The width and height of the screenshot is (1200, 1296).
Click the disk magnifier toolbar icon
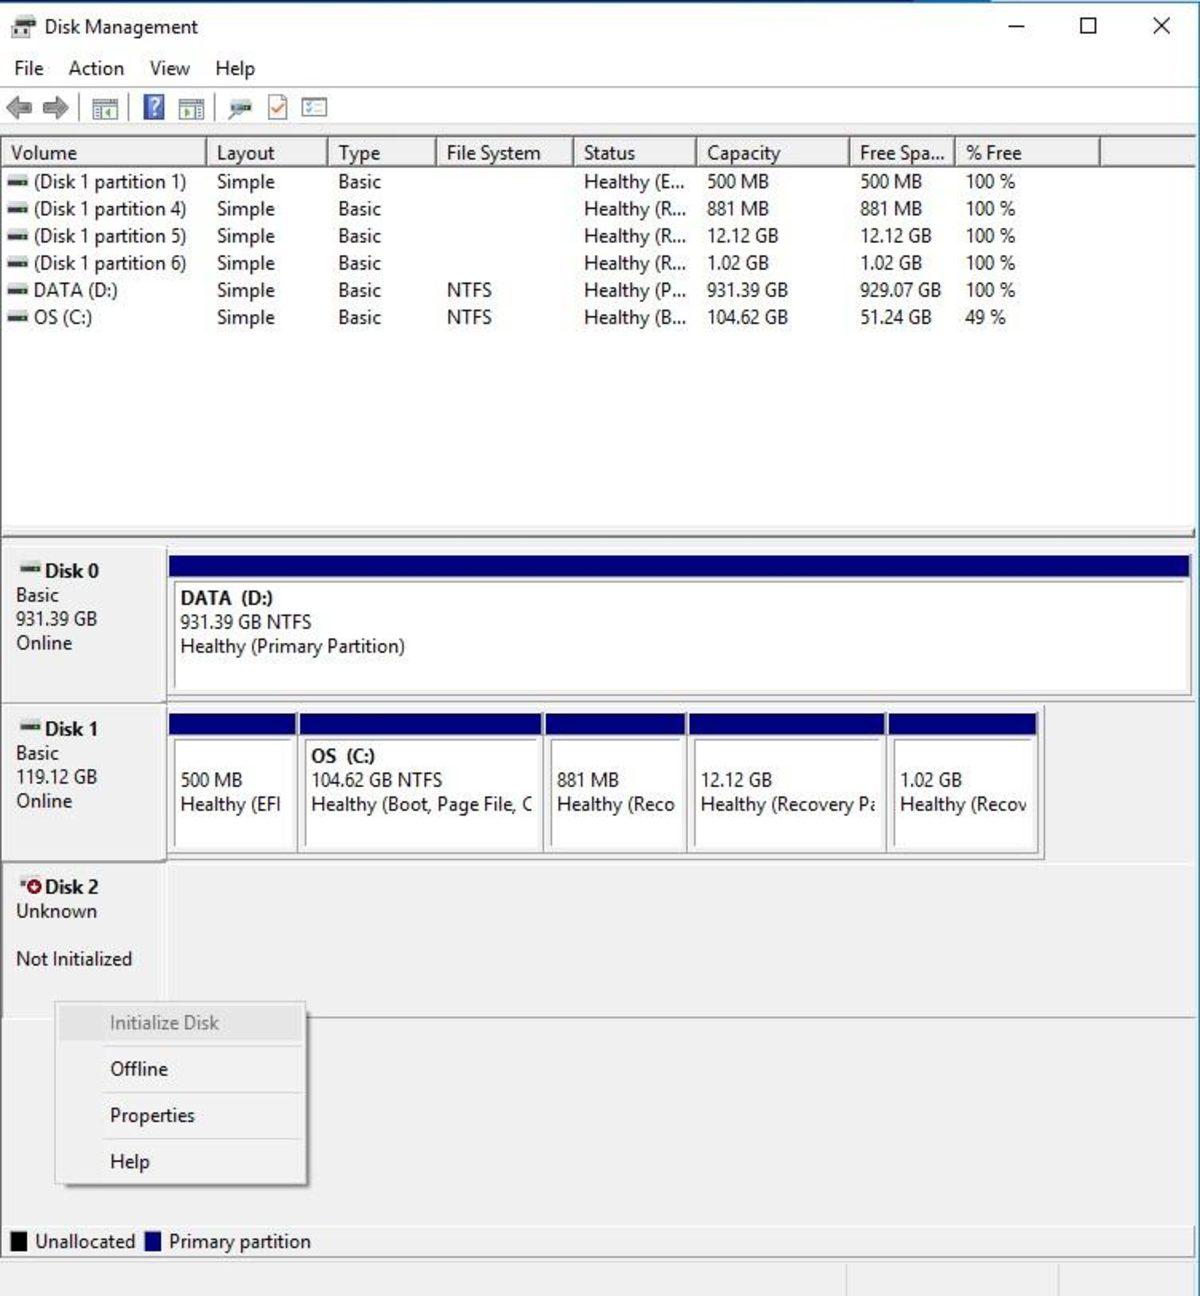[x=240, y=108]
